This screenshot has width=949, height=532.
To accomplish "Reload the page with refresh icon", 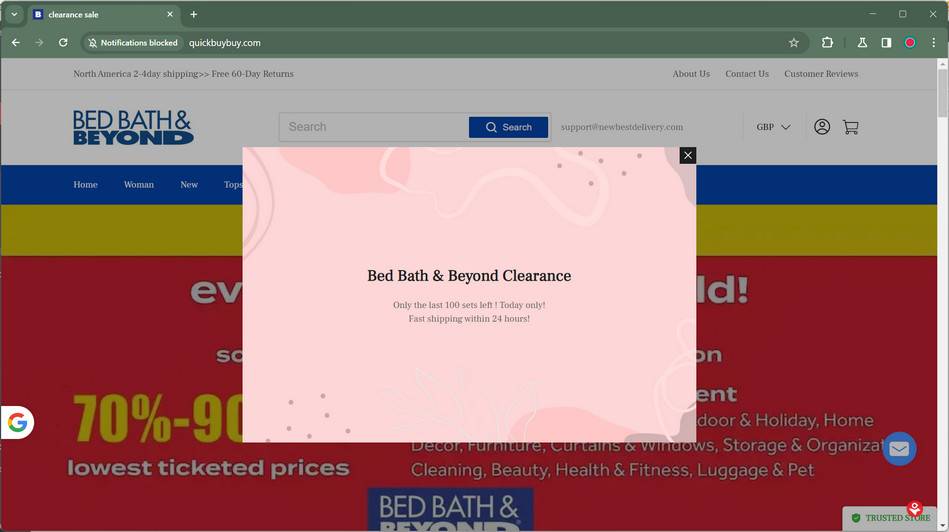I will [63, 42].
